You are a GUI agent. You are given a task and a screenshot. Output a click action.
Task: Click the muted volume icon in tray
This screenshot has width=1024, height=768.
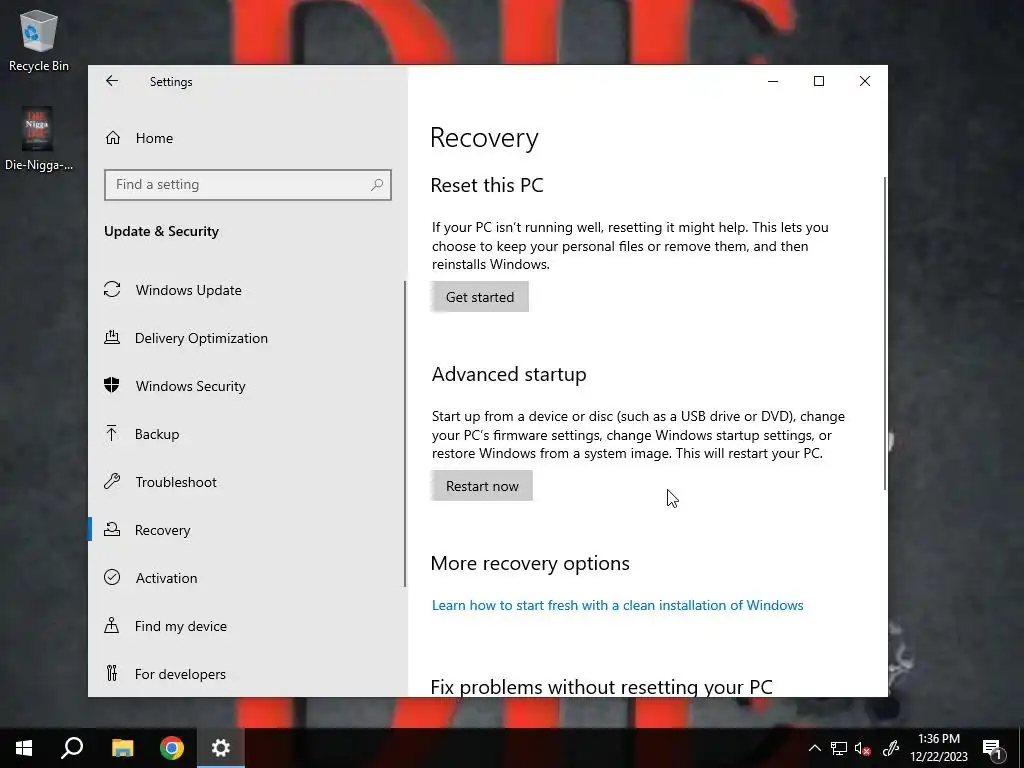[863, 748]
